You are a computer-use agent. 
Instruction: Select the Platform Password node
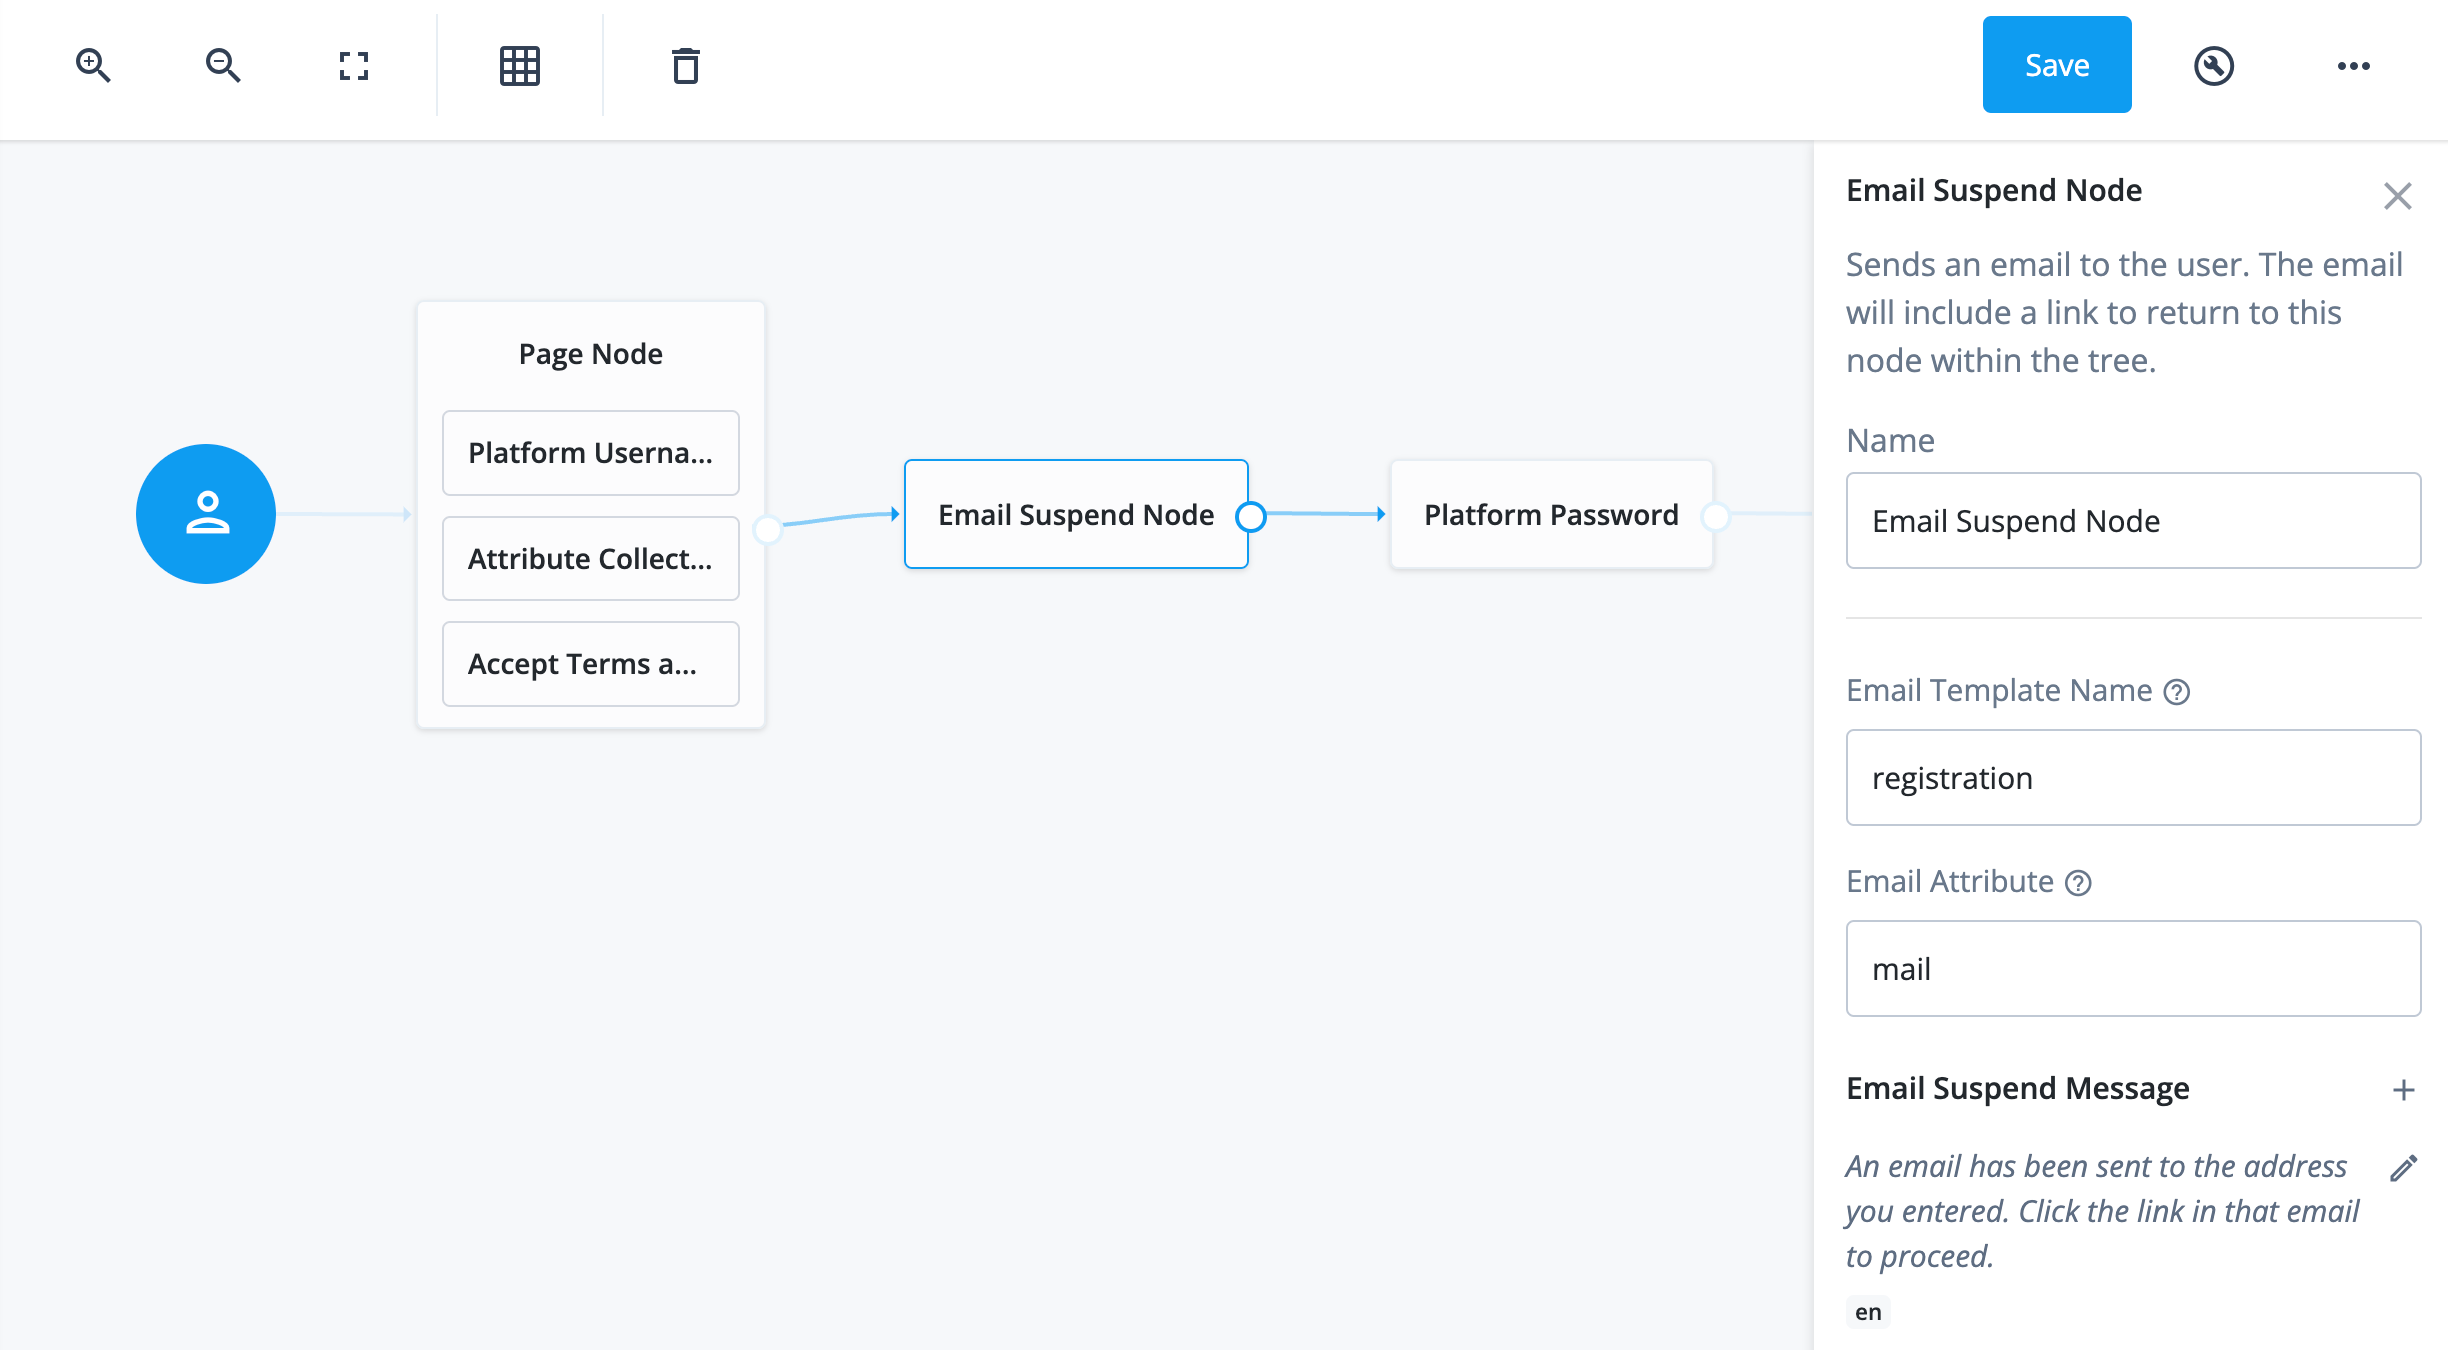(x=1551, y=514)
